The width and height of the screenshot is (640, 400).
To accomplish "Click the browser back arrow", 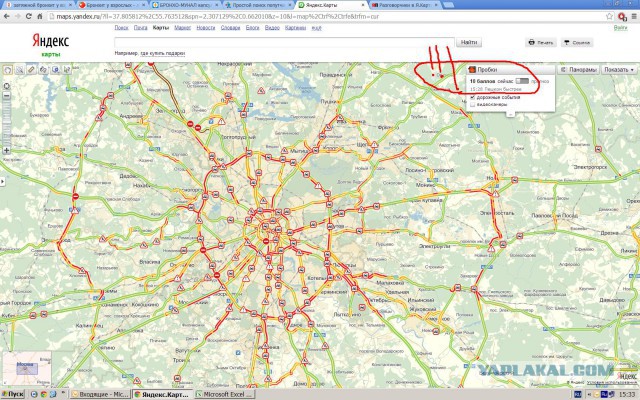I will click(x=7, y=16).
